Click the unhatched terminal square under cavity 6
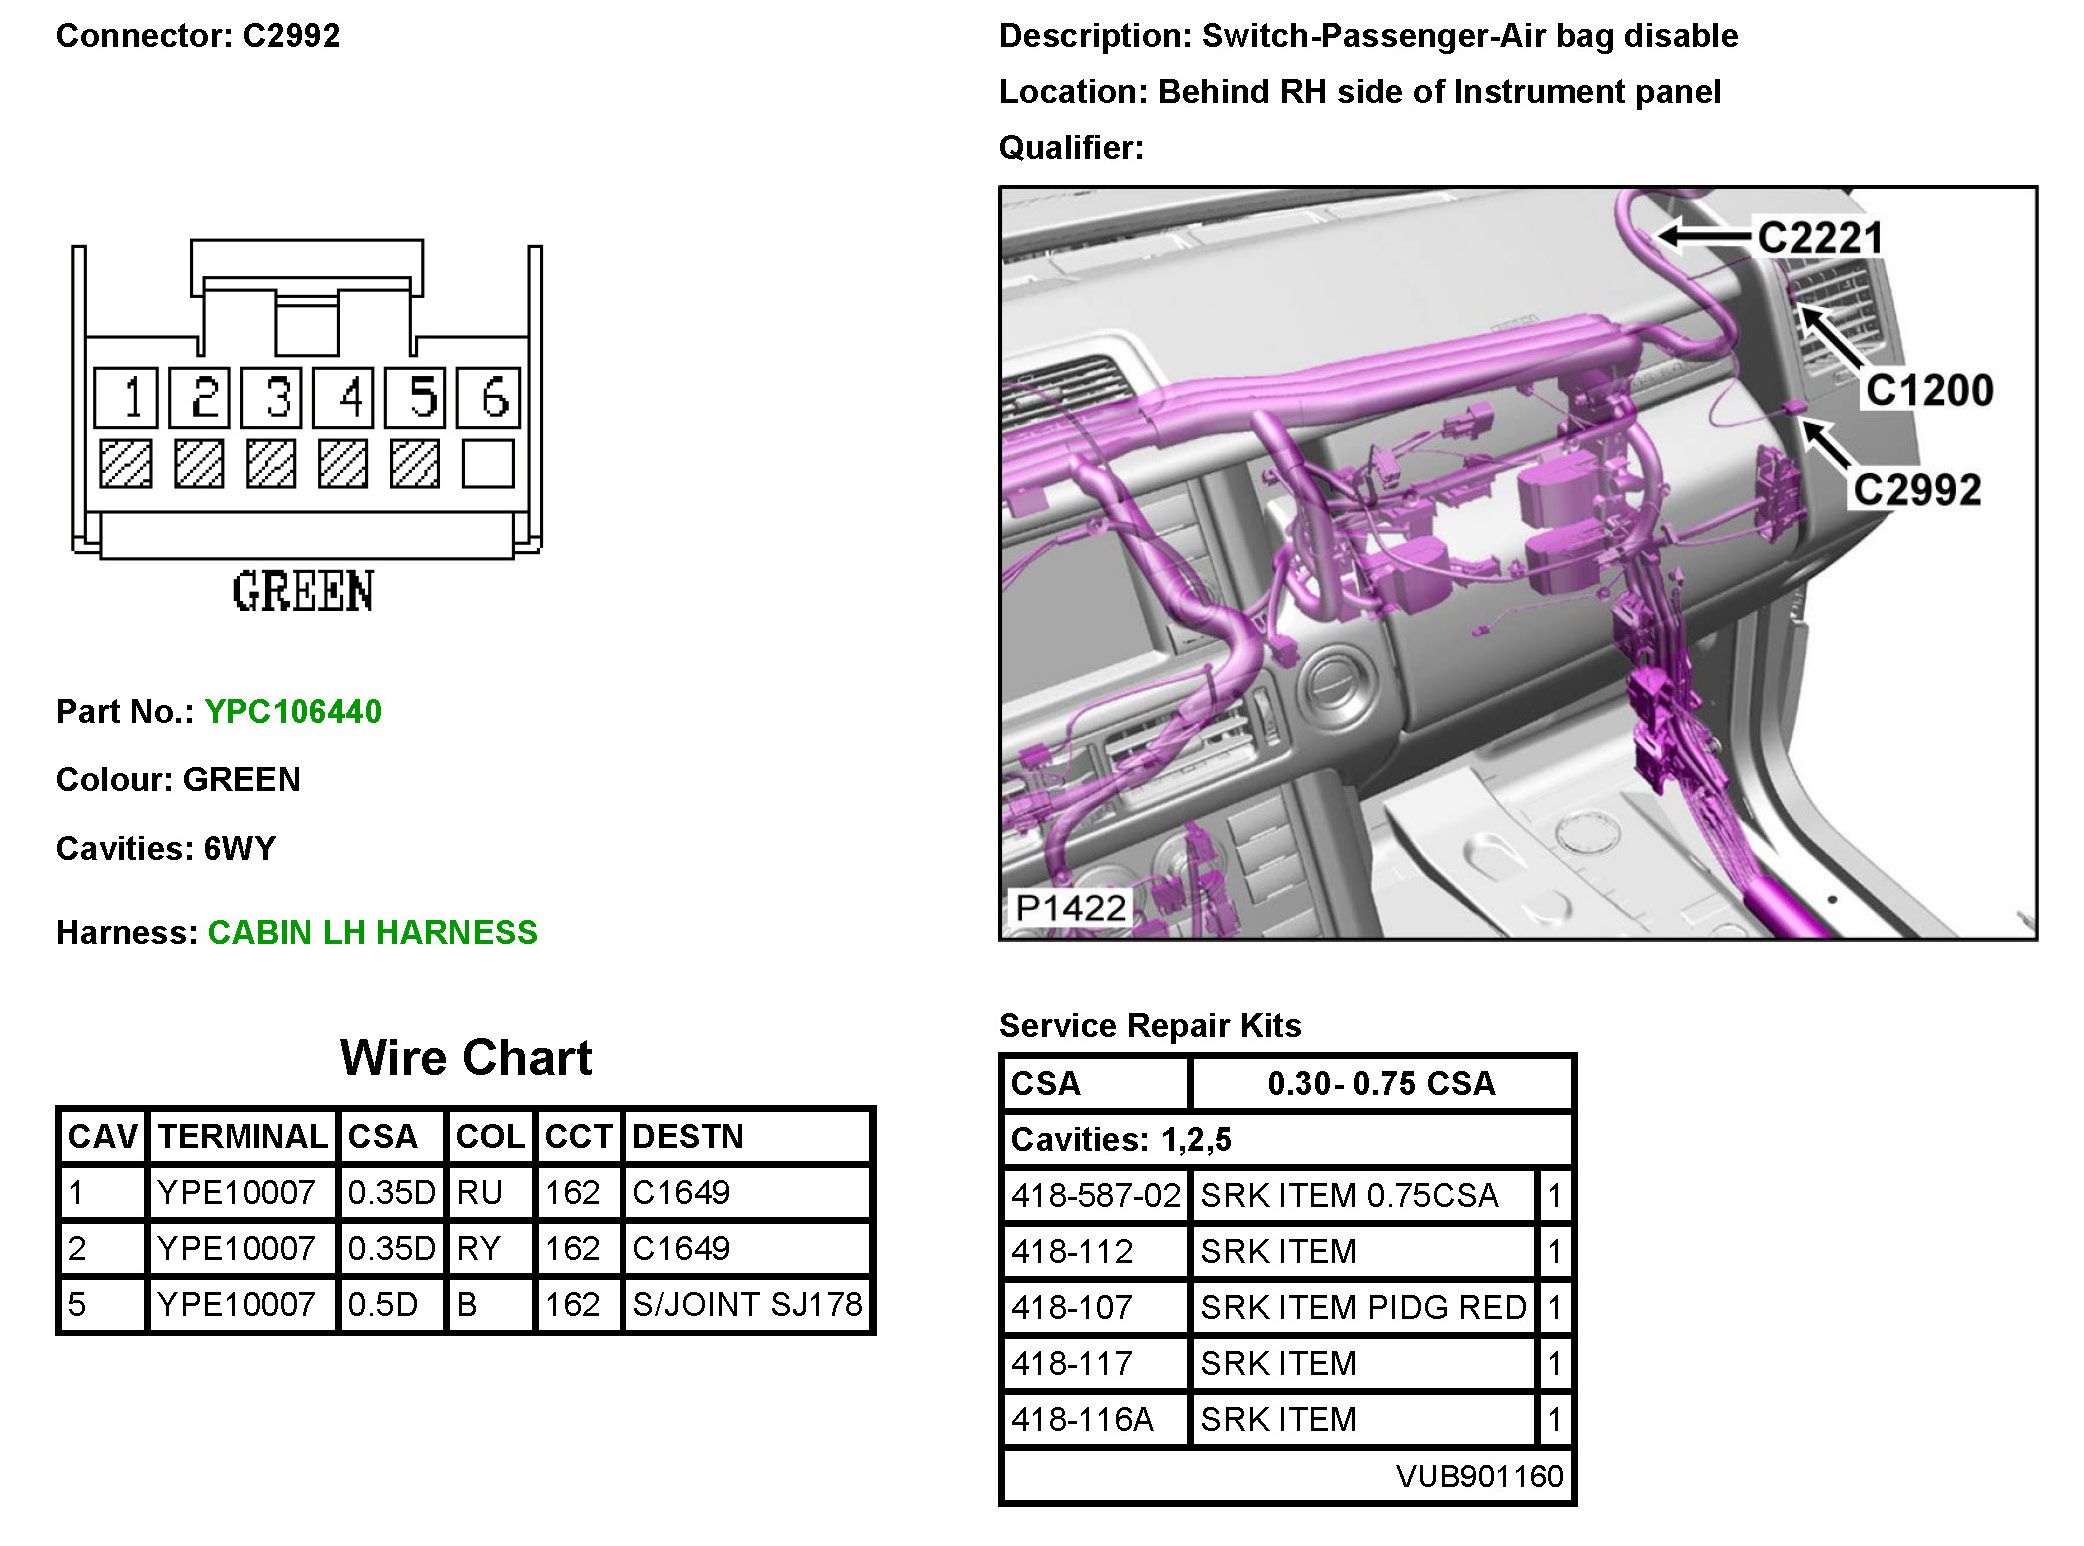This screenshot has height=1546, width=2084. [x=488, y=464]
